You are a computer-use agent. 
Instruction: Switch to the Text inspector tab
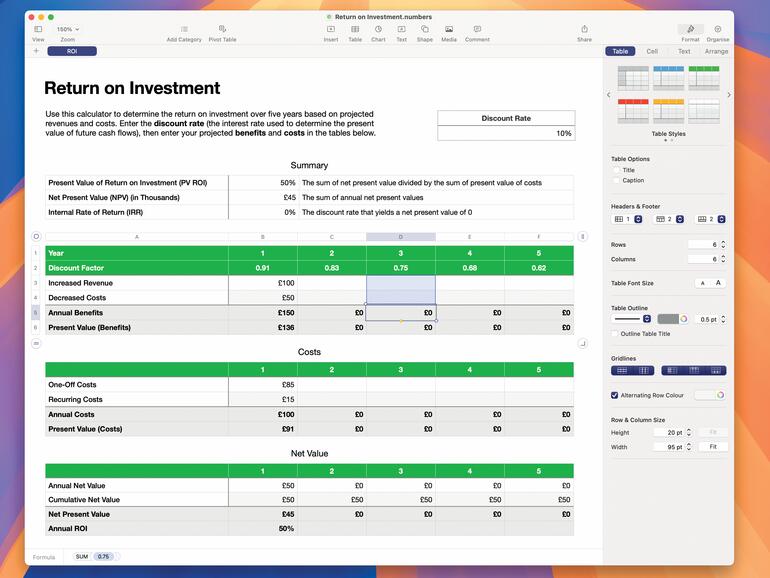[x=684, y=51]
